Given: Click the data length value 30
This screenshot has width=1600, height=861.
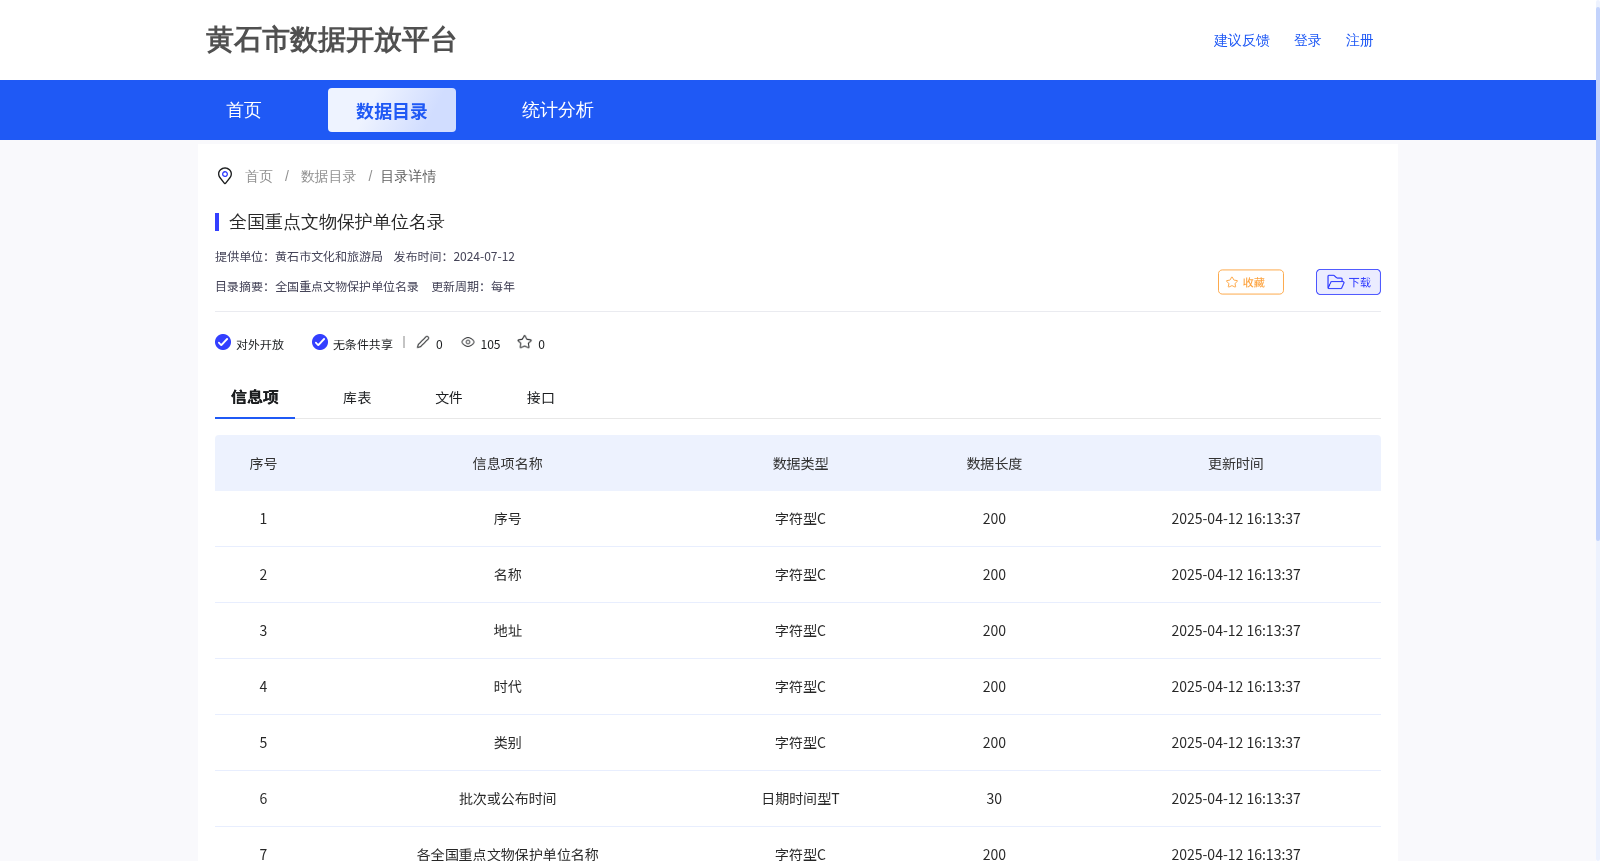Looking at the screenshot, I should 994,799.
